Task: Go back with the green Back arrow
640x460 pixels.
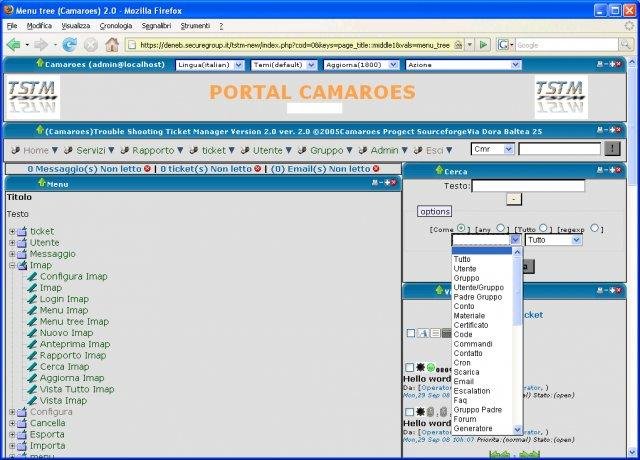Action: [13, 44]
